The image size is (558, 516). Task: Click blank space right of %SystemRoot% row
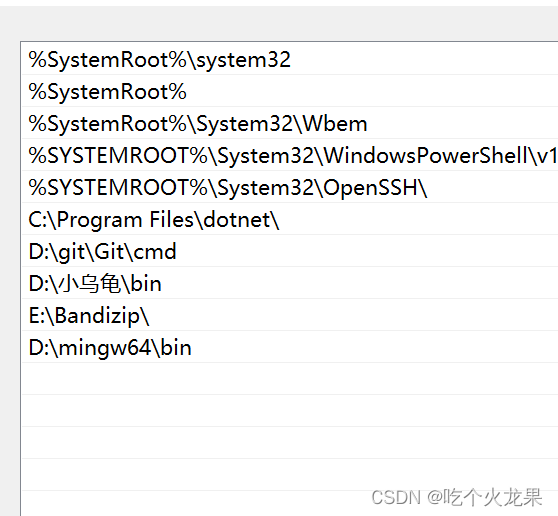point(372,91)
